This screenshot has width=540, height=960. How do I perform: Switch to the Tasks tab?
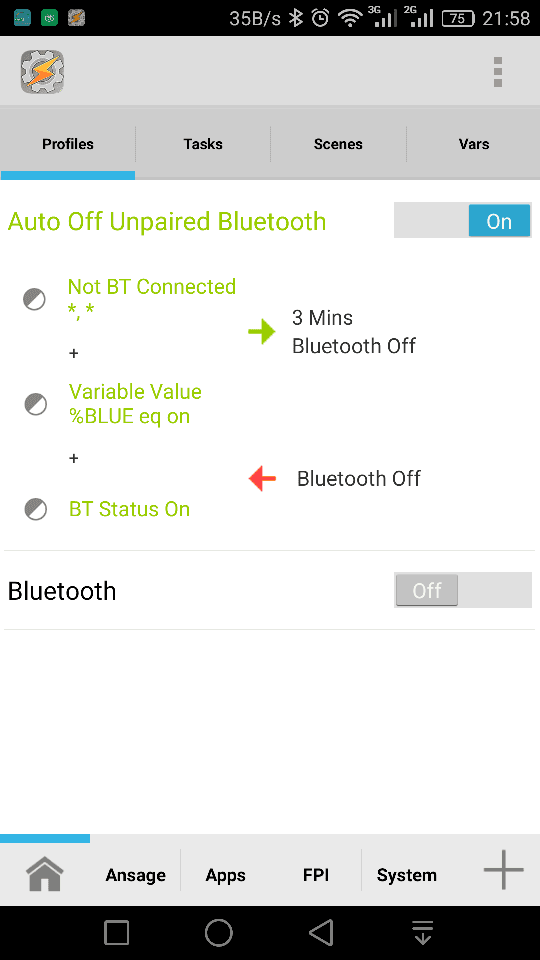click(203, 144)
